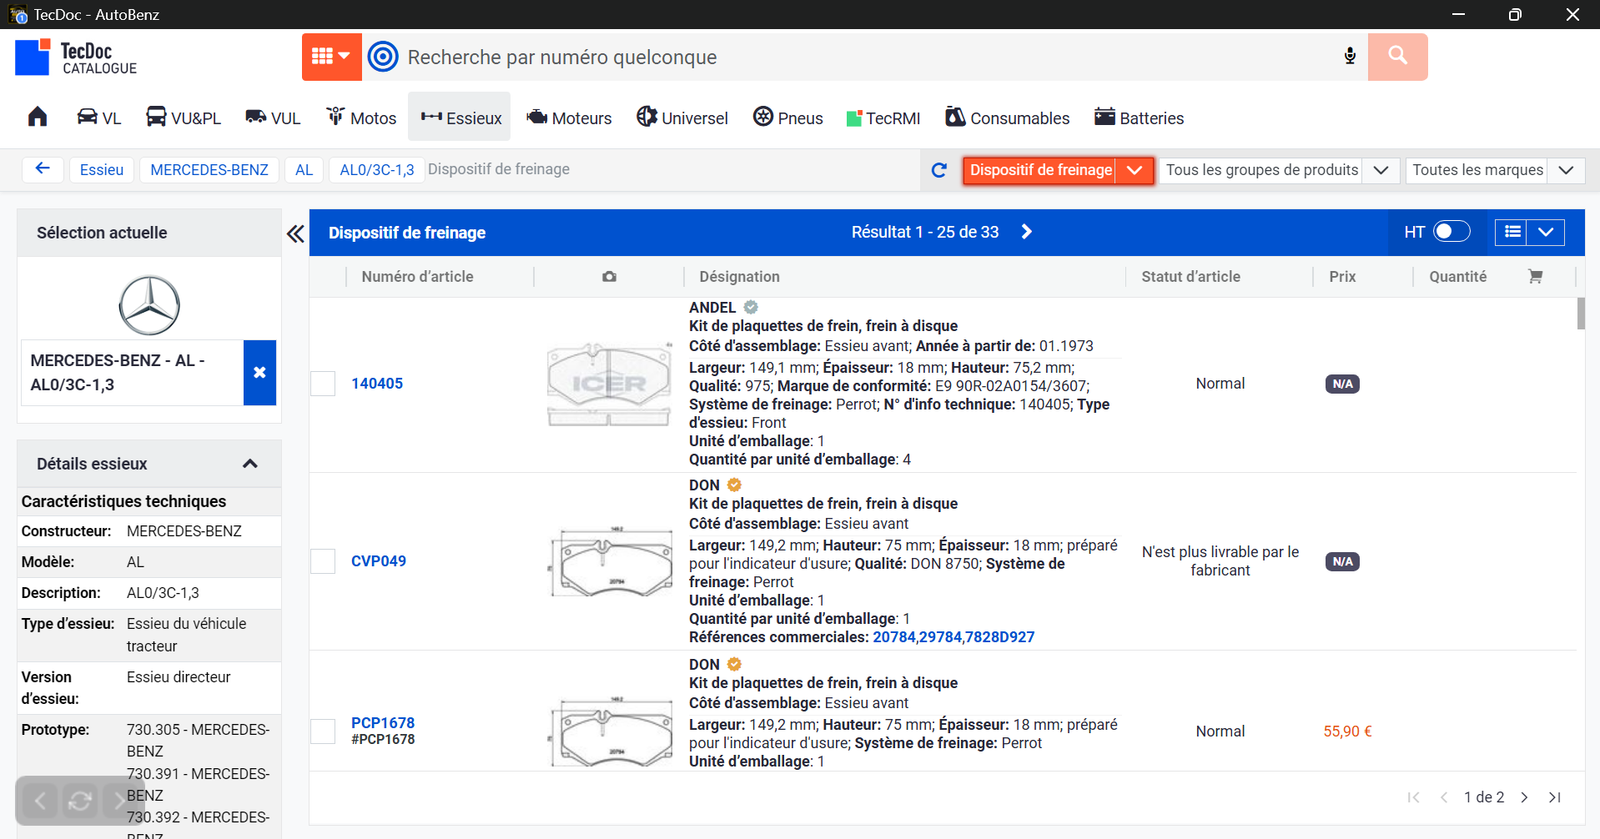Collapse the Détails essieux panel

(250, 464)
